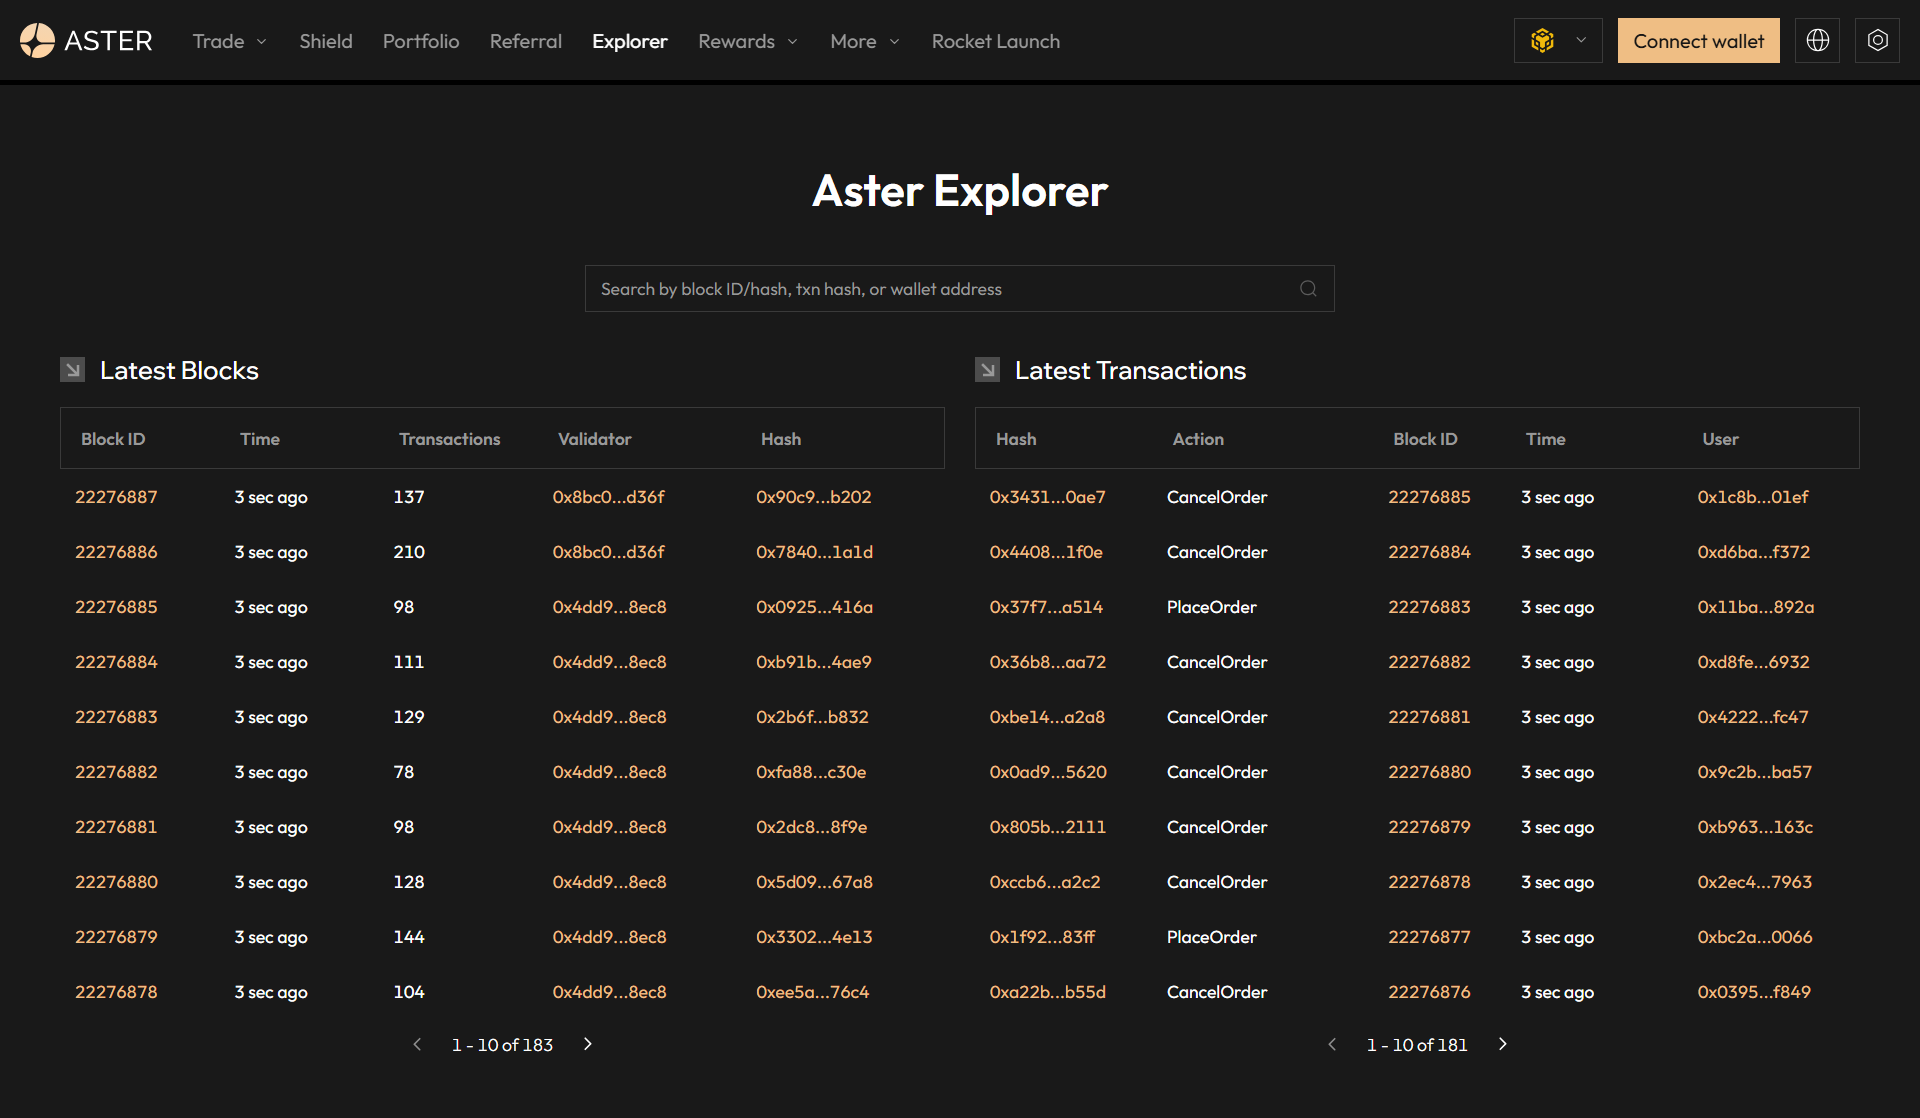This screenshot has height=1118, width=1920.
Task: Click the corner-arrow icon beside Latest Blocks
Action: (x=71, y=369)
